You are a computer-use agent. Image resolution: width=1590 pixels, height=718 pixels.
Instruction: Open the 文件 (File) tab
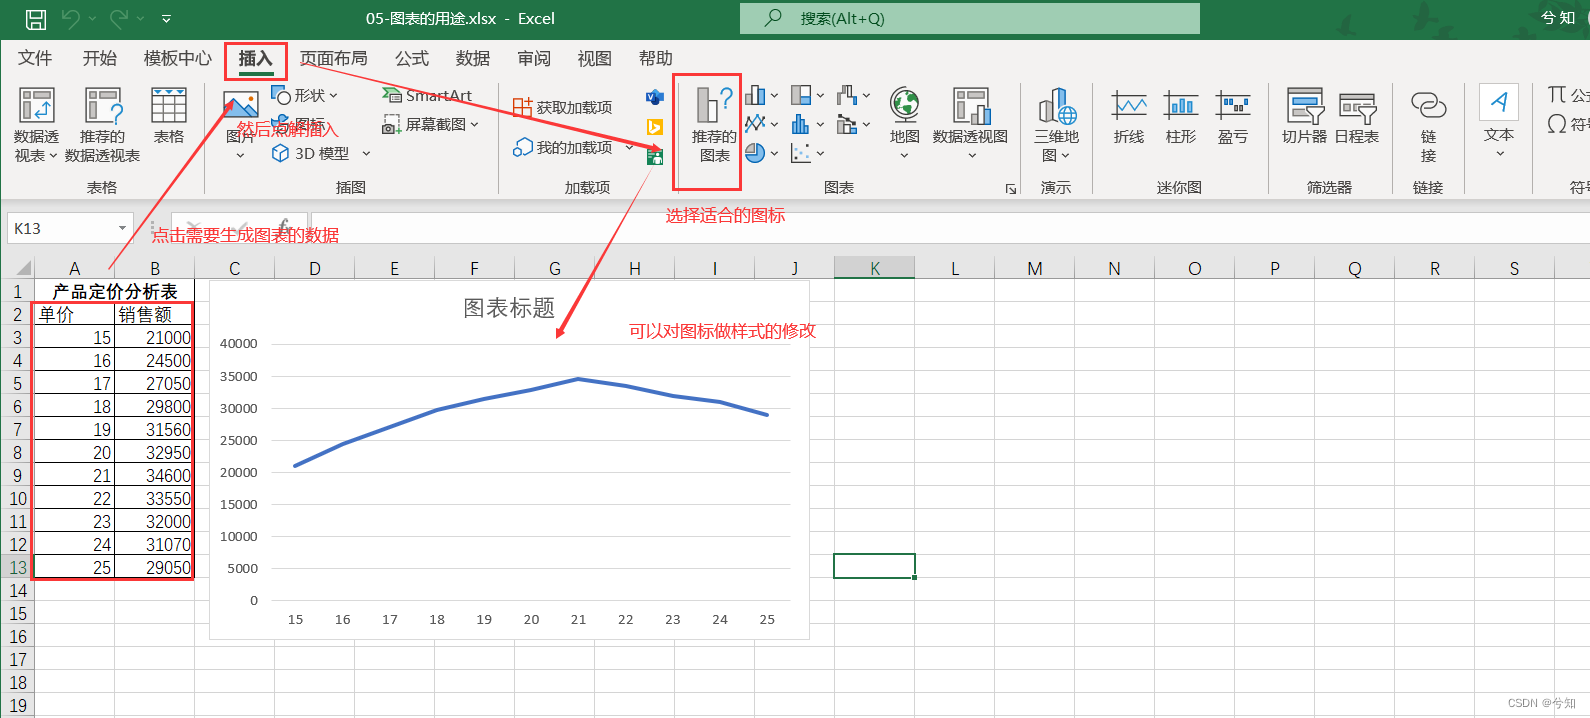coord(35,58)
